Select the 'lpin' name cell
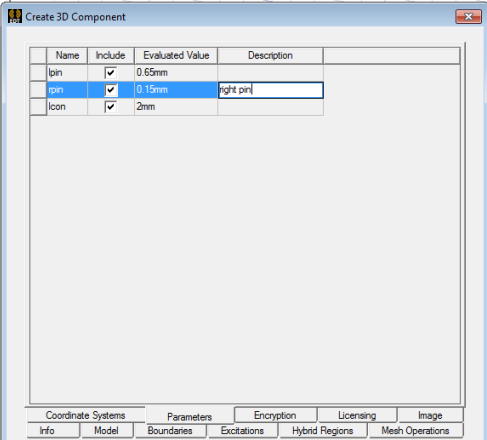This screenshot has width=487, height=440. tap(67, 73)
